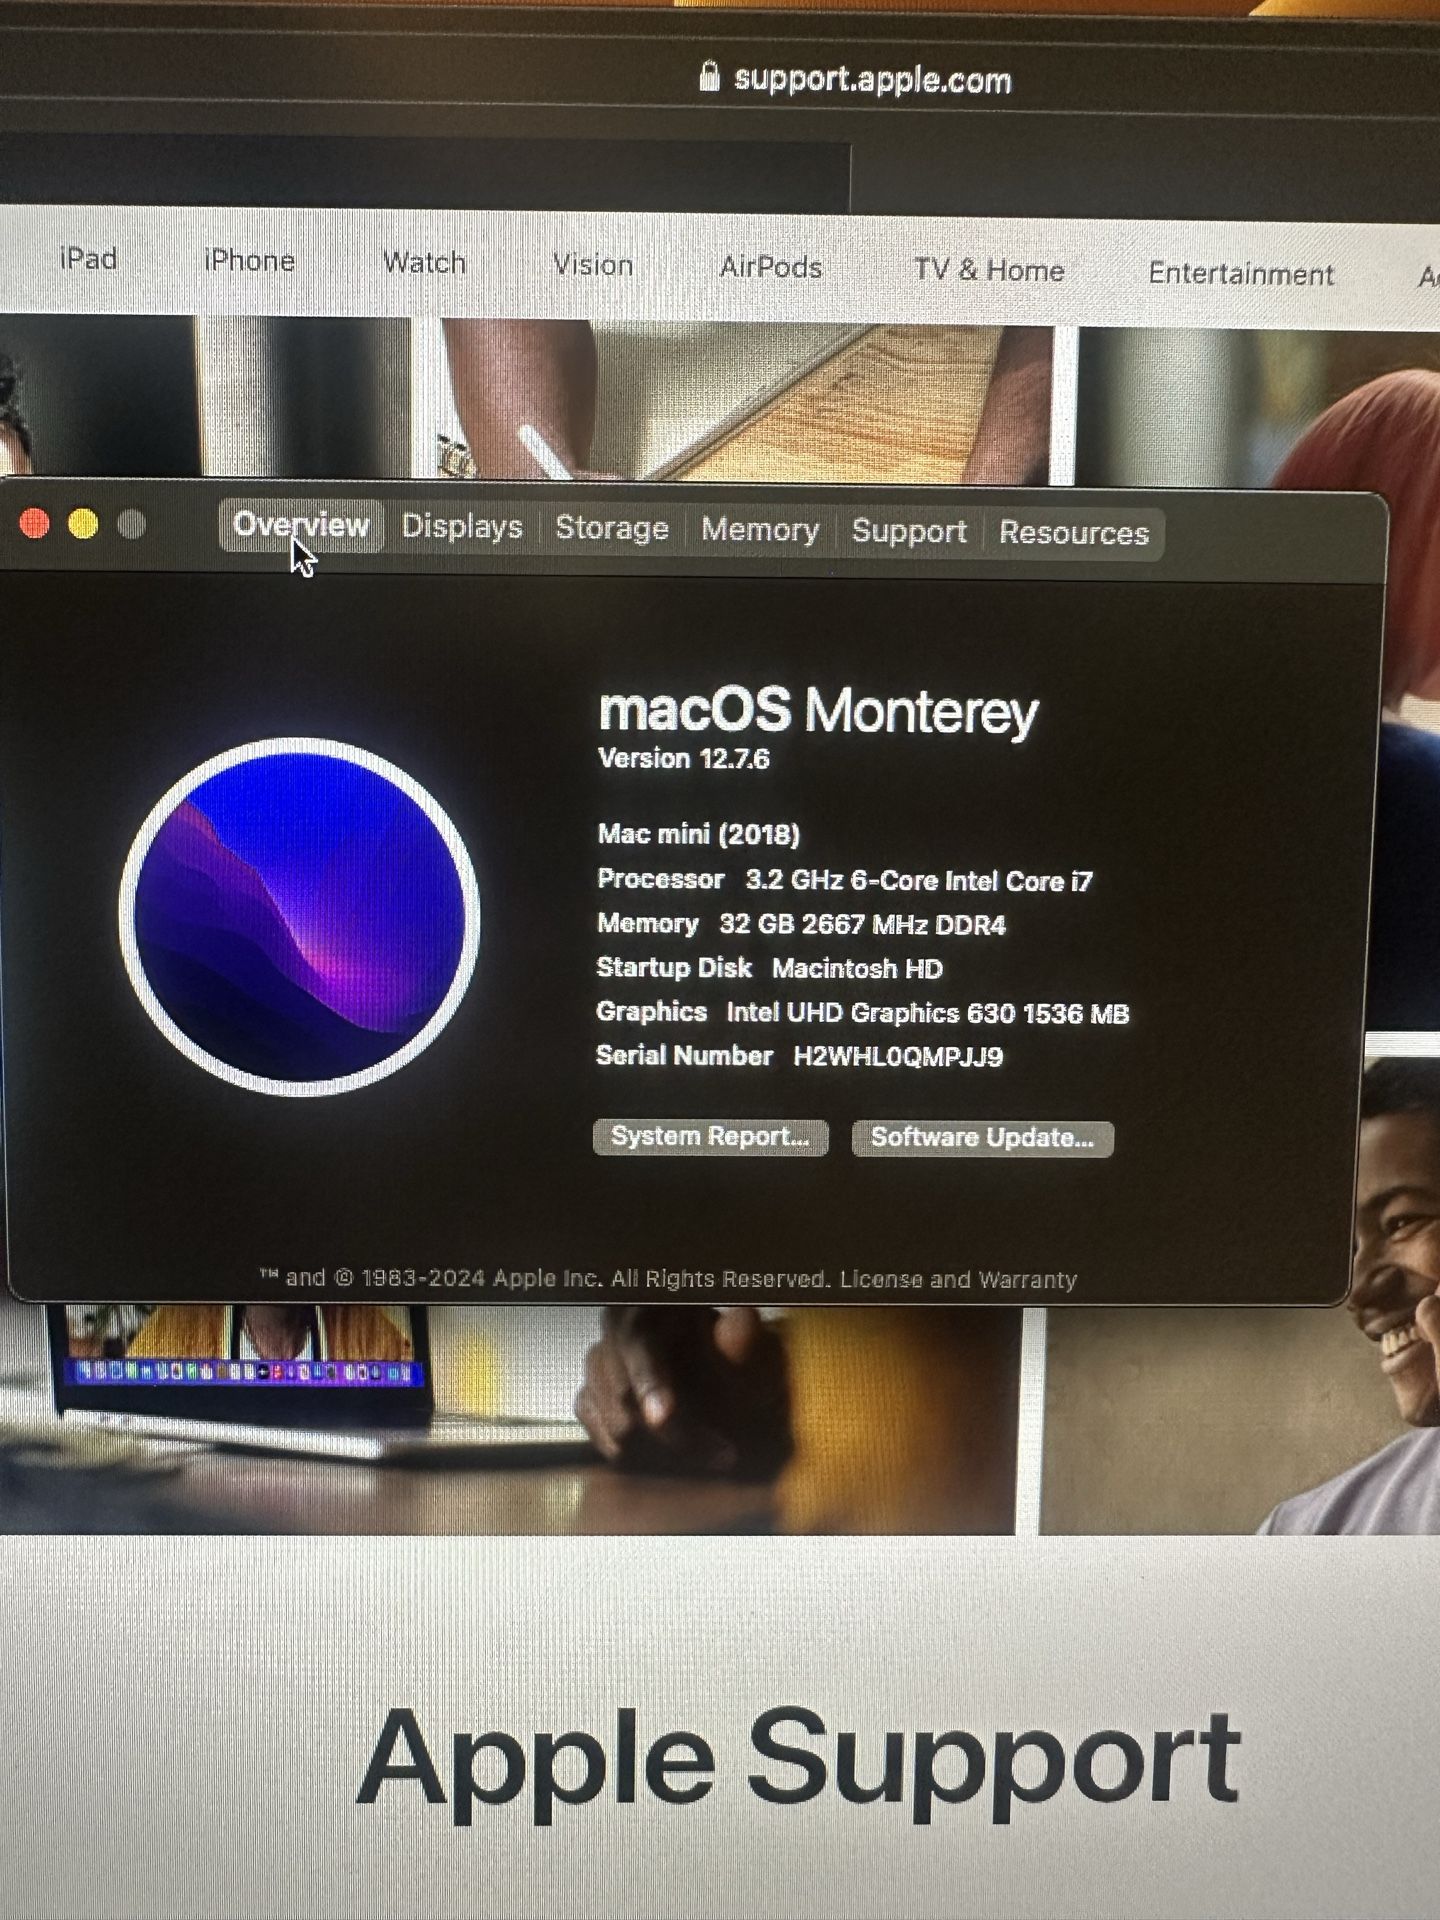Viewport: 1440px width, 1920px height.
Task: Close the About This Mac window
Action: 35,523
